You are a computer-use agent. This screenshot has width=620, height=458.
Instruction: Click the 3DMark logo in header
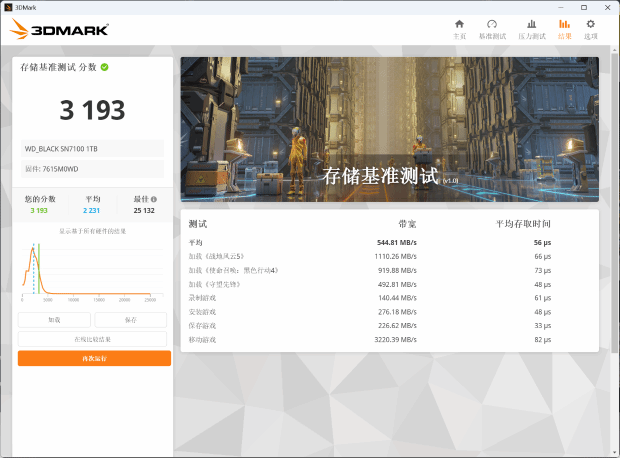pos(59,29)
